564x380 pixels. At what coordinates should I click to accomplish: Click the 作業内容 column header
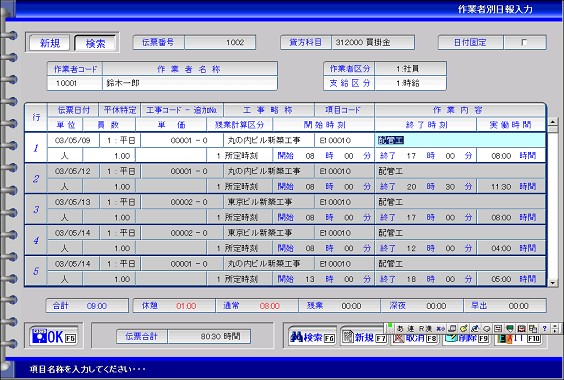coord(460,110)
